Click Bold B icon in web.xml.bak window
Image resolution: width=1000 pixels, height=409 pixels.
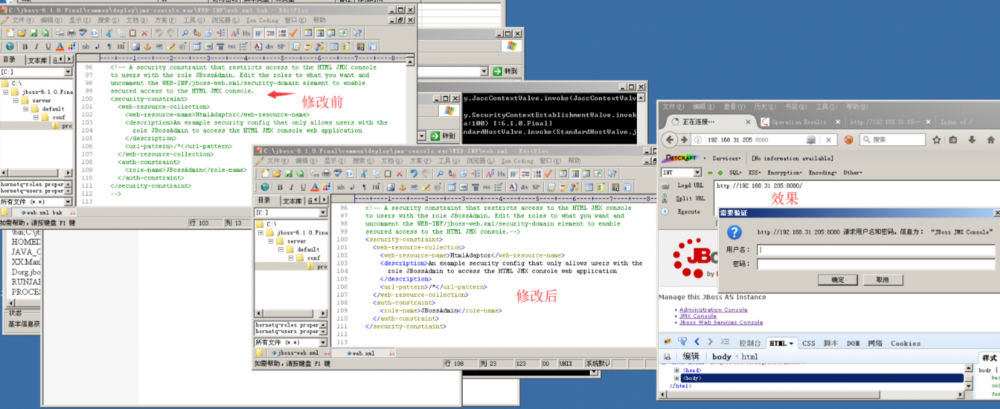[25, 46]
